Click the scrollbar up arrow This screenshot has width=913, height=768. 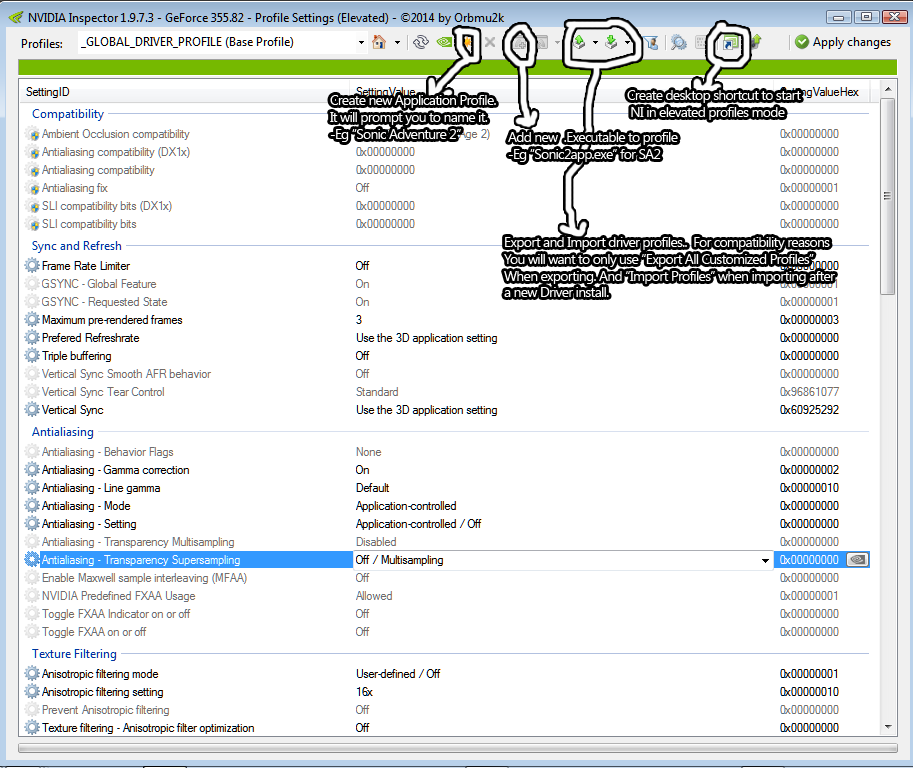click(887, 89)
